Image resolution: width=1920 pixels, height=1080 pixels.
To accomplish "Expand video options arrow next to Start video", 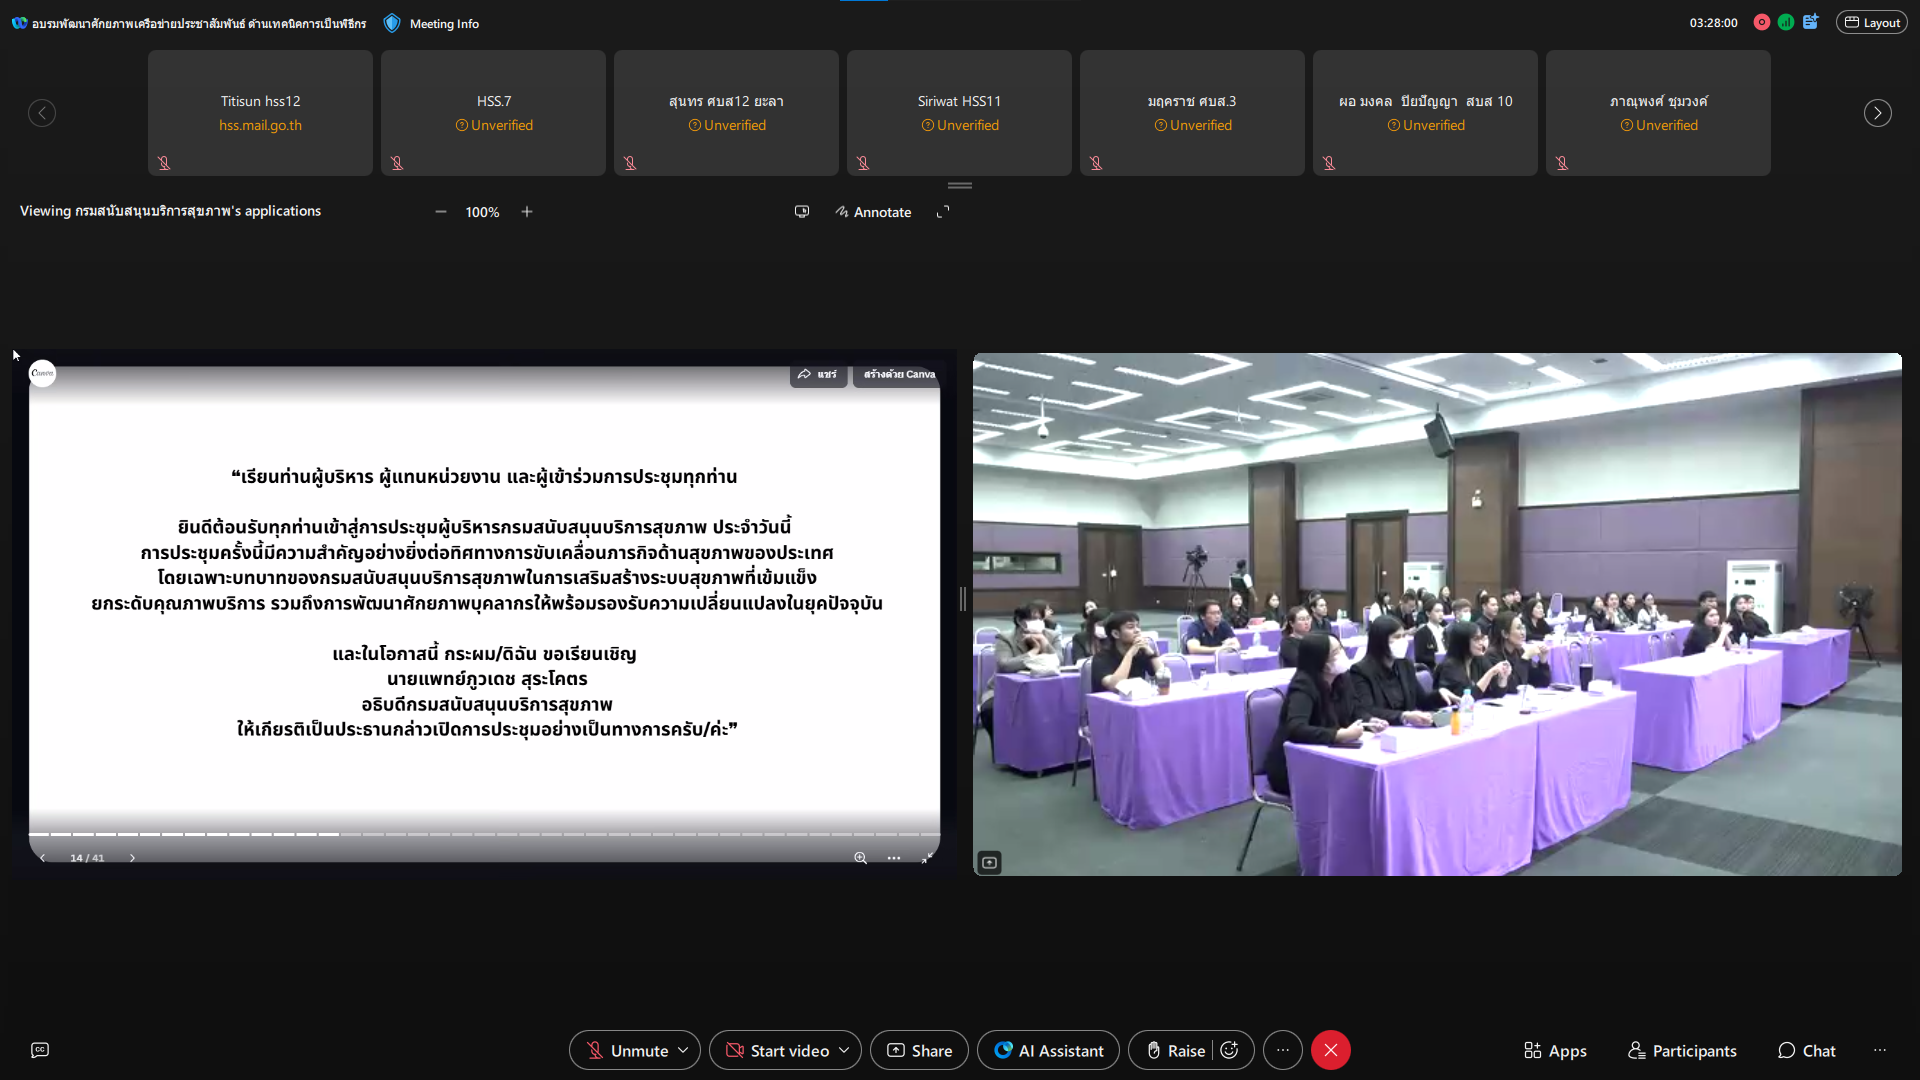I will (x=844, y=1050).
